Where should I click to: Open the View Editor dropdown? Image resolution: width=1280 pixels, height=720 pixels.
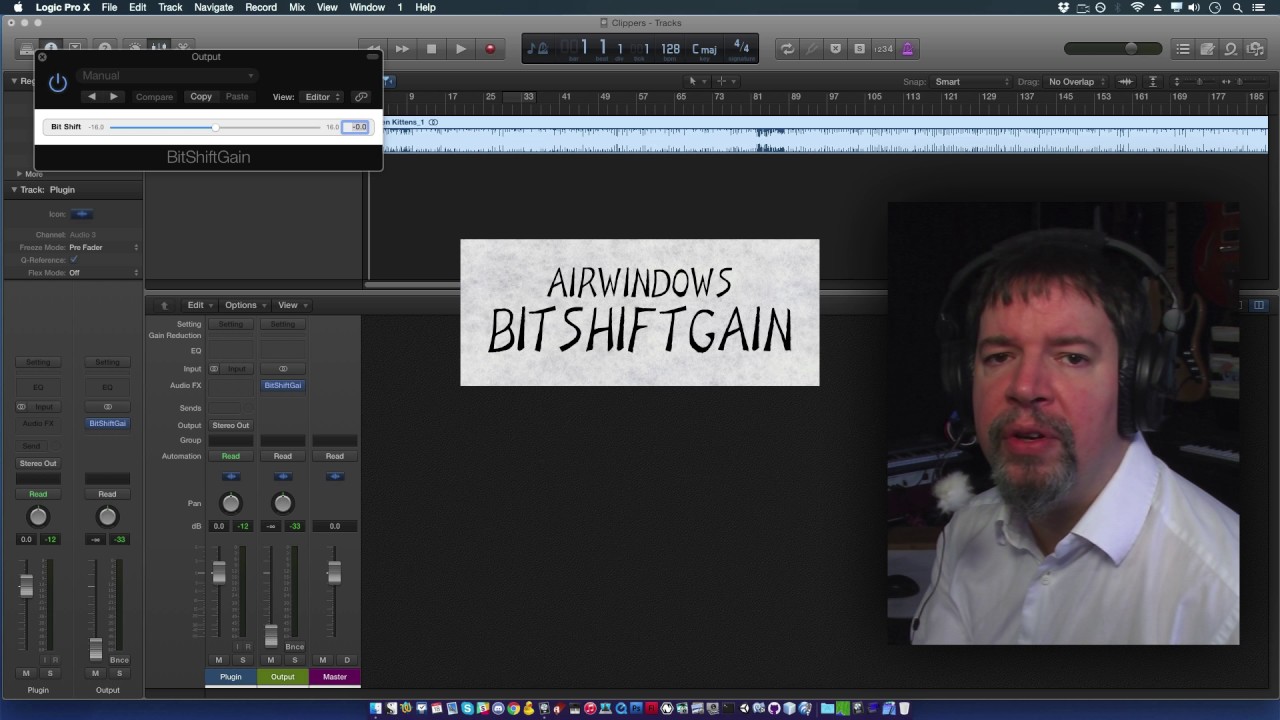(x=323, y=97)
